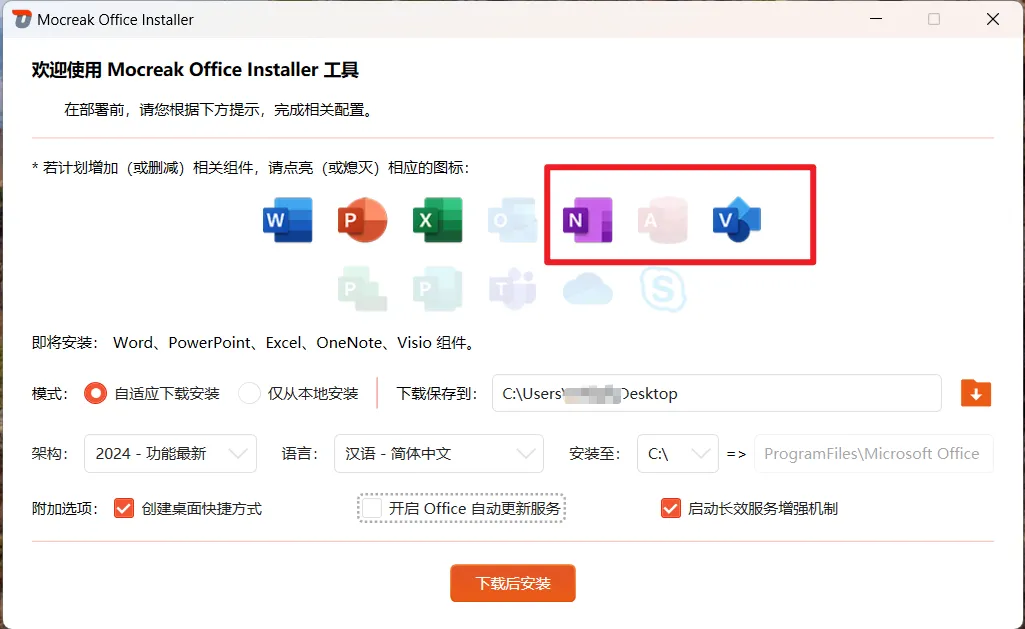Click the 在部署前 instruction text

(x=219, y=110)
